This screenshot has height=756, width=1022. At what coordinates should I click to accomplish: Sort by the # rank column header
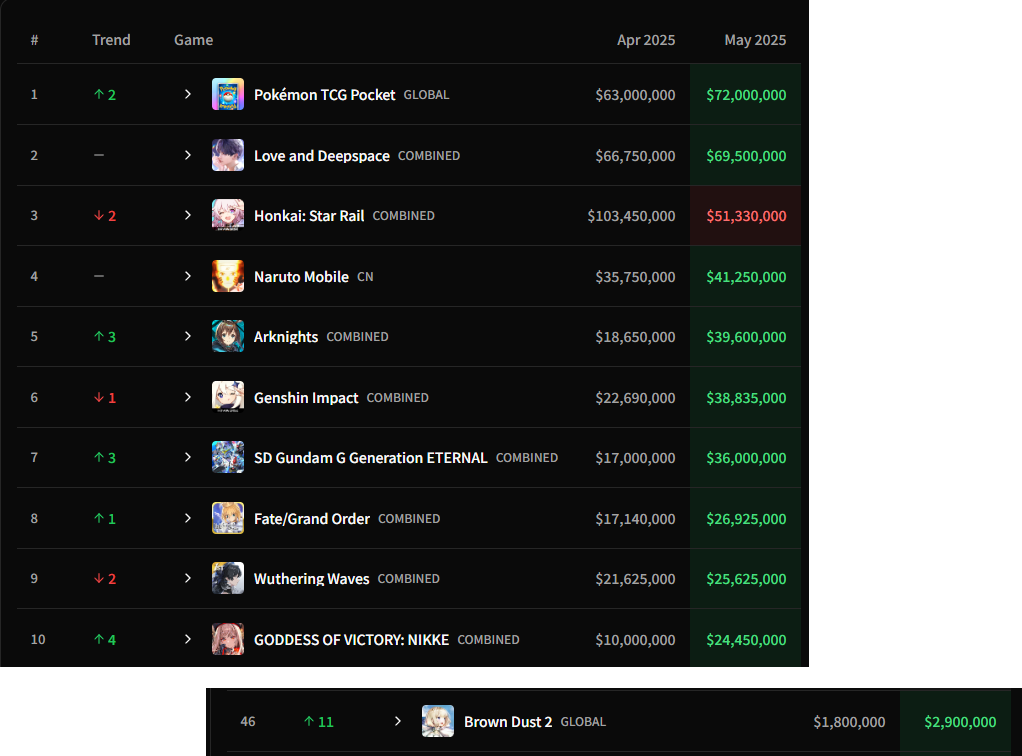35,40
